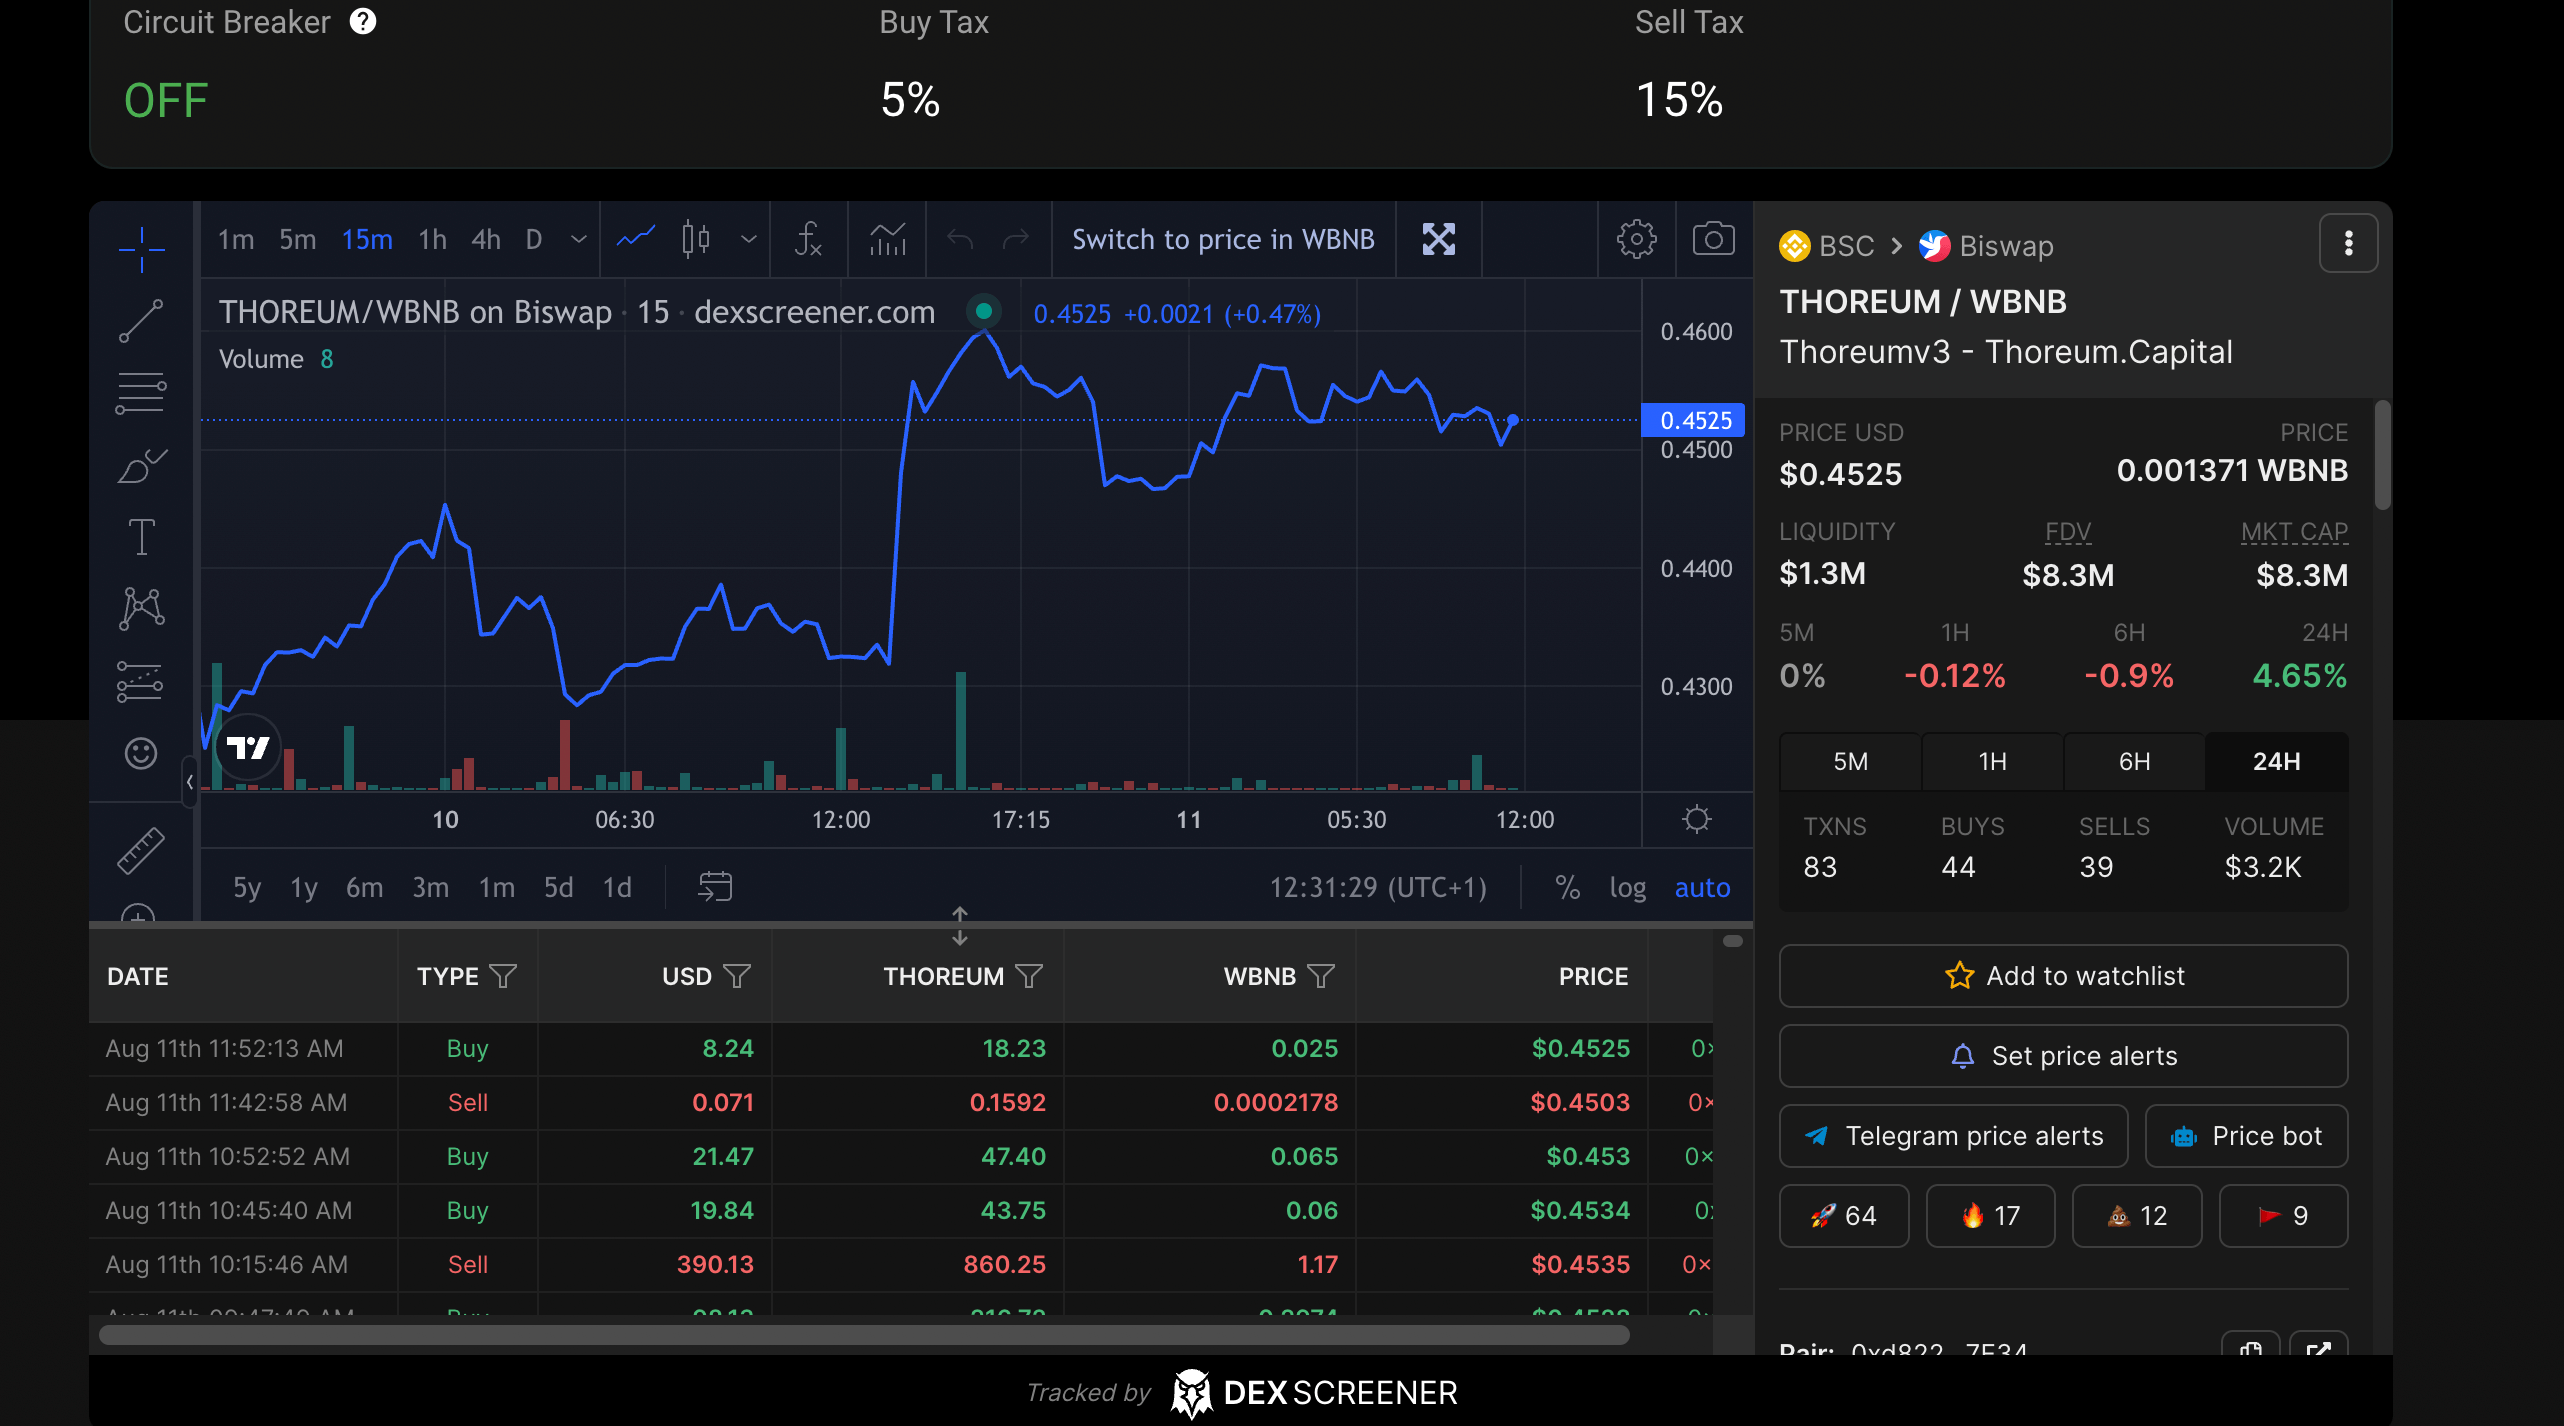Open the chart templates bar icon
Image resolution: width=2564 pixels, height=1426 pixels.
[887, 239]
